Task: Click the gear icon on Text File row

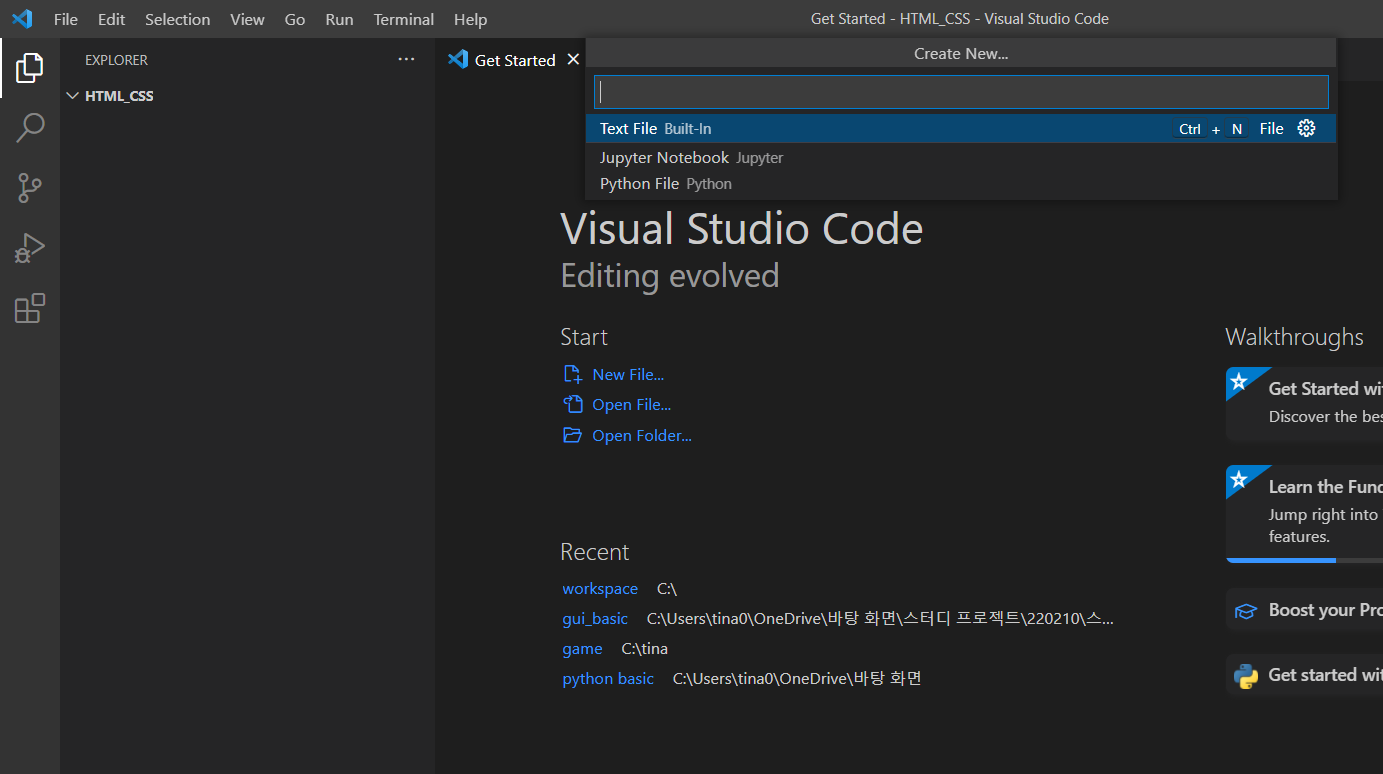Action: (x=1306, y=128)
